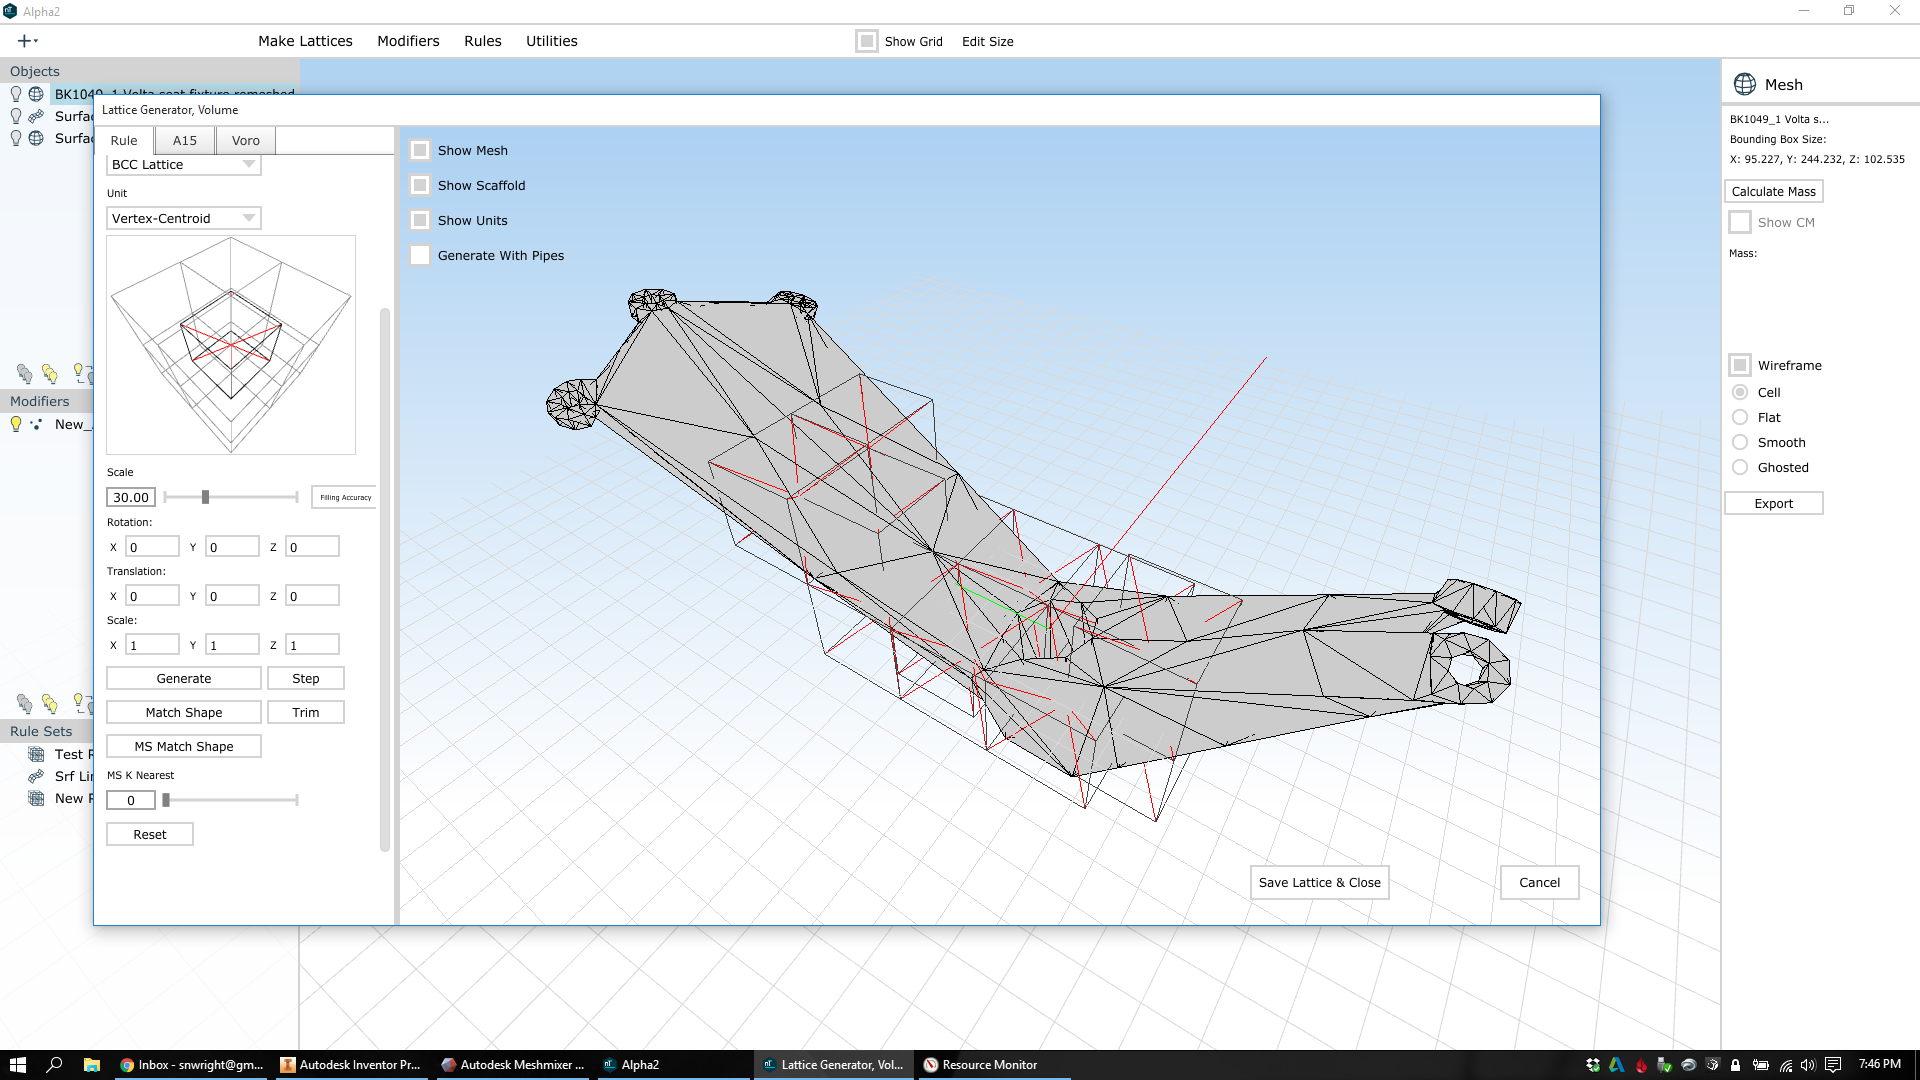Adjust the MS K Nearest slider
The image size is (1920, 1080).
click(x=166, y=800)
